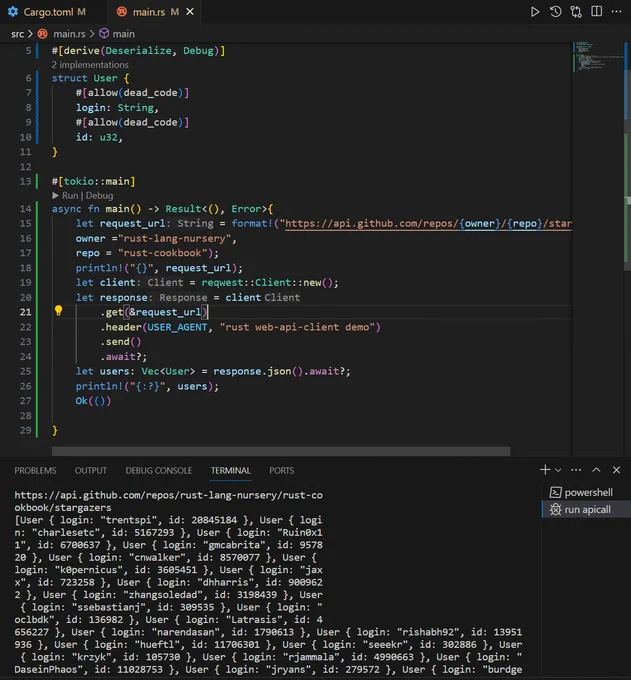
Task: Open the main symbol breadcrumb
Action: pyautogui.click(x=124, y=34)
